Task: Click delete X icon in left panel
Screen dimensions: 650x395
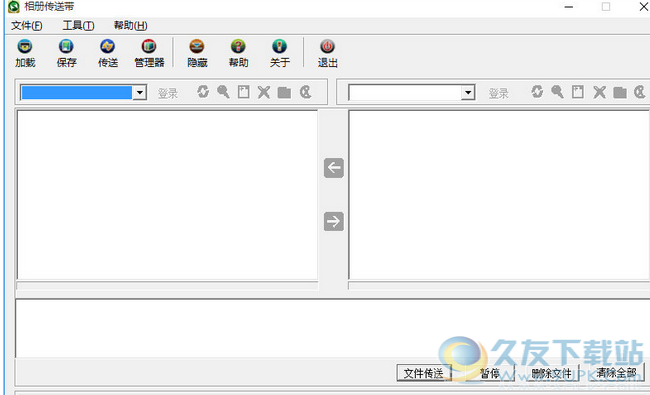Action: 264,92
